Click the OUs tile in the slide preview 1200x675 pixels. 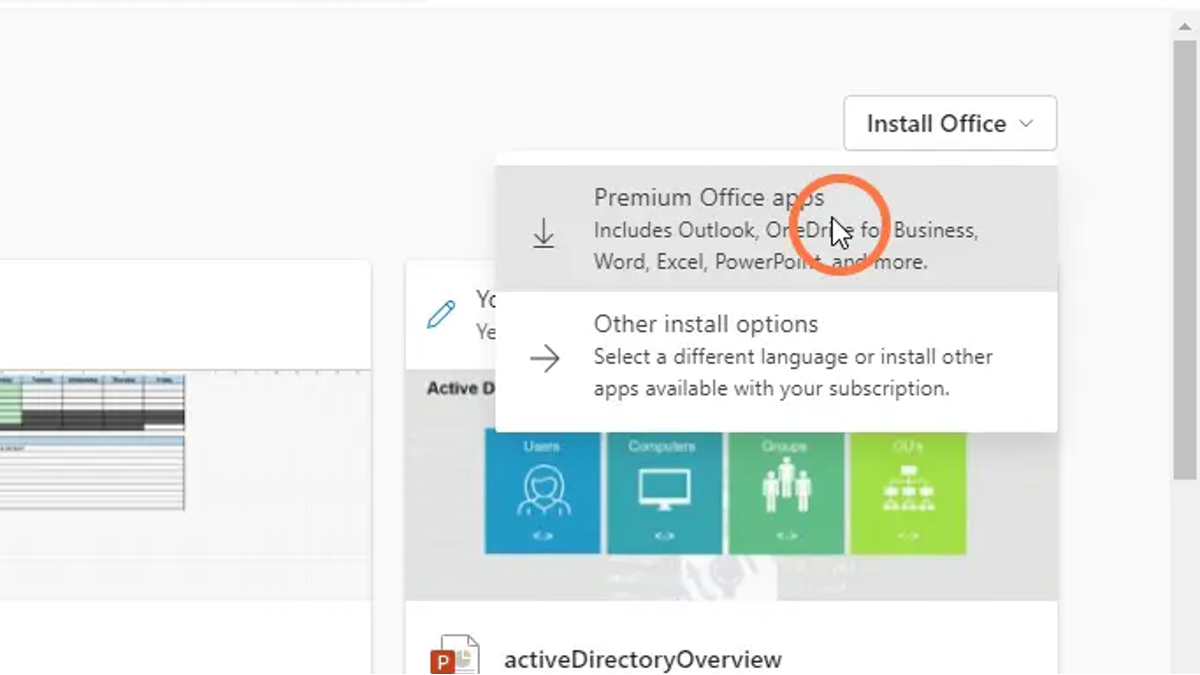pos(908,492)
